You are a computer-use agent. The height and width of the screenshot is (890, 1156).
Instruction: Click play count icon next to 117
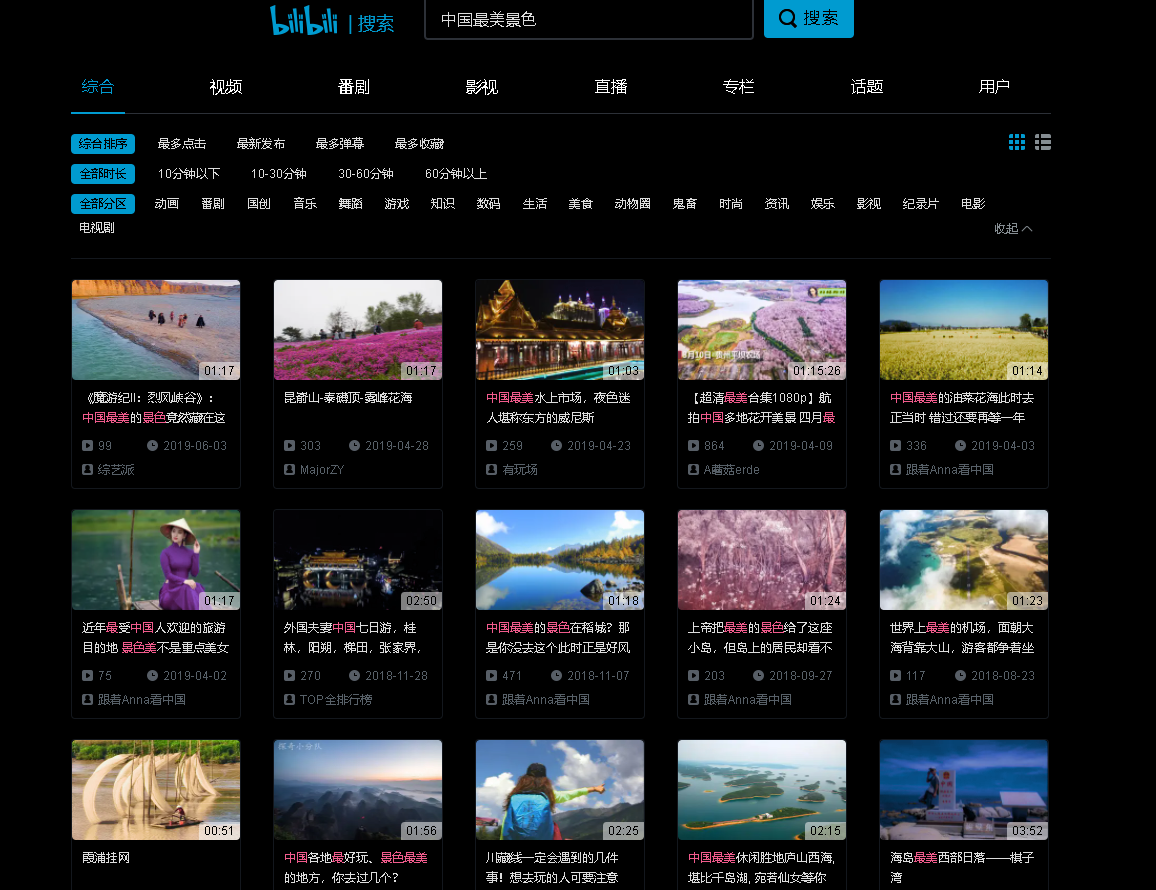[x=895, y=676]
